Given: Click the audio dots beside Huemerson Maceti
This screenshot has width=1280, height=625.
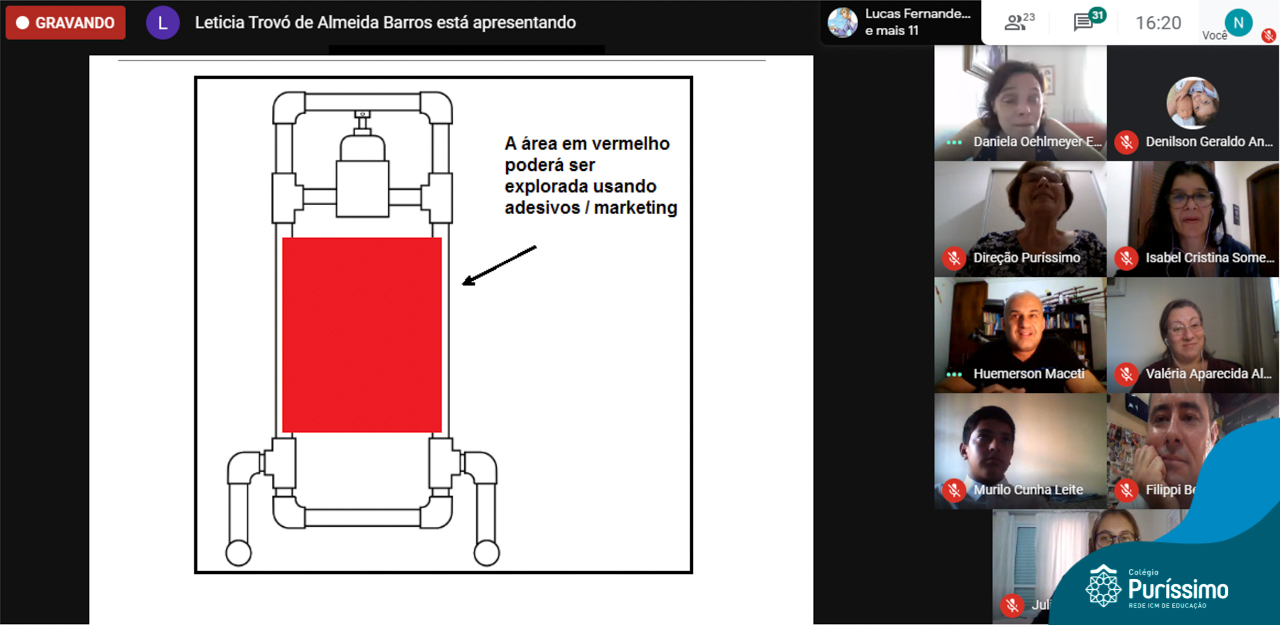Looking at the screenshot, I should [954, 374].
